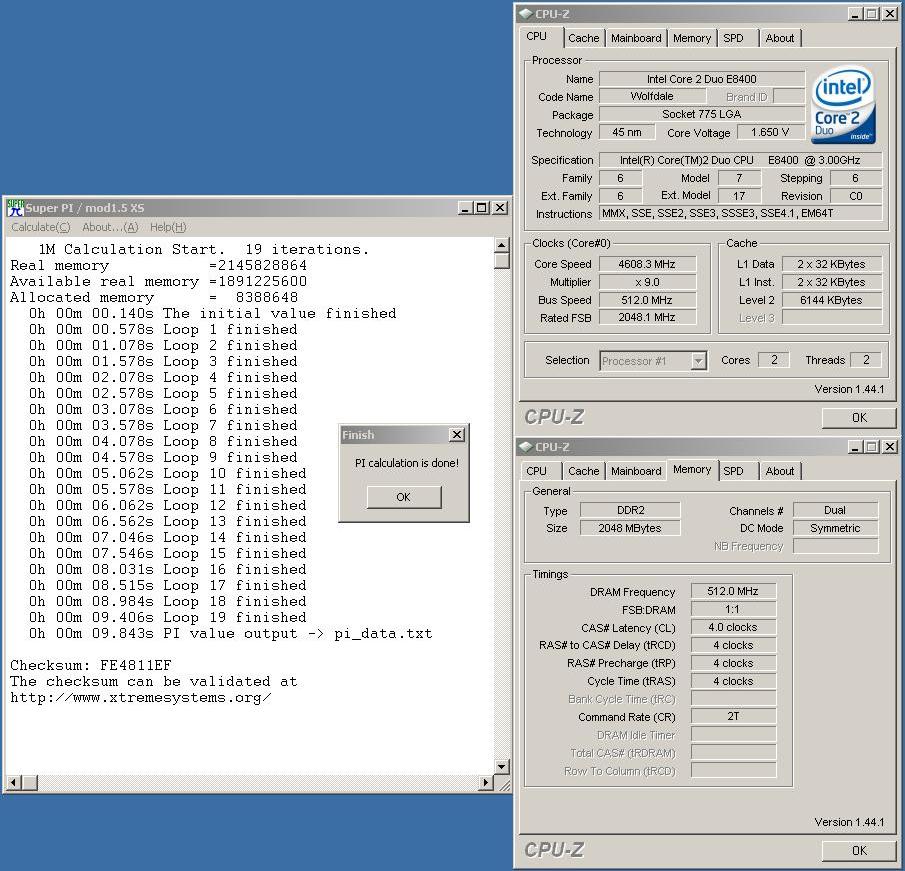Open the Help(H) menu in Super PI
Screen dimensions: 905x871
click(x=167, y=227)
